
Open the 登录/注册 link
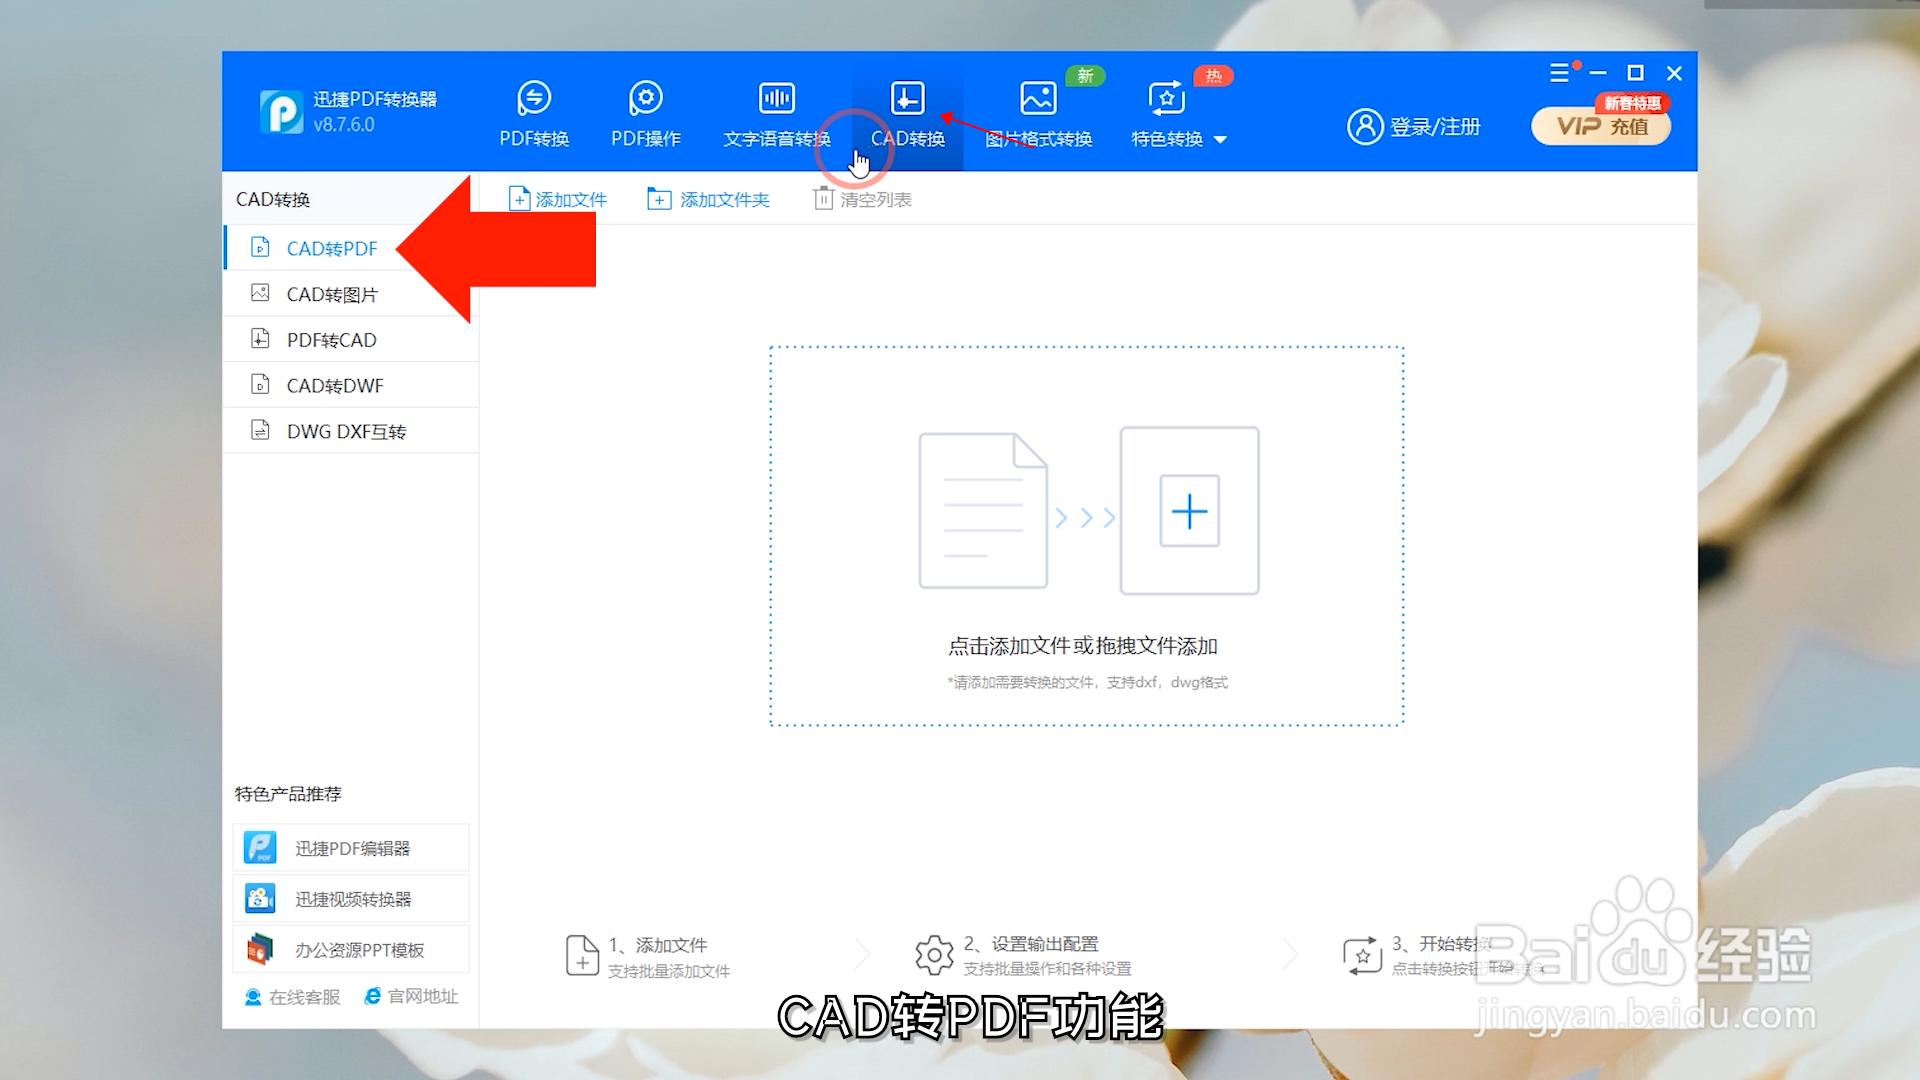tap(1434, 127)
